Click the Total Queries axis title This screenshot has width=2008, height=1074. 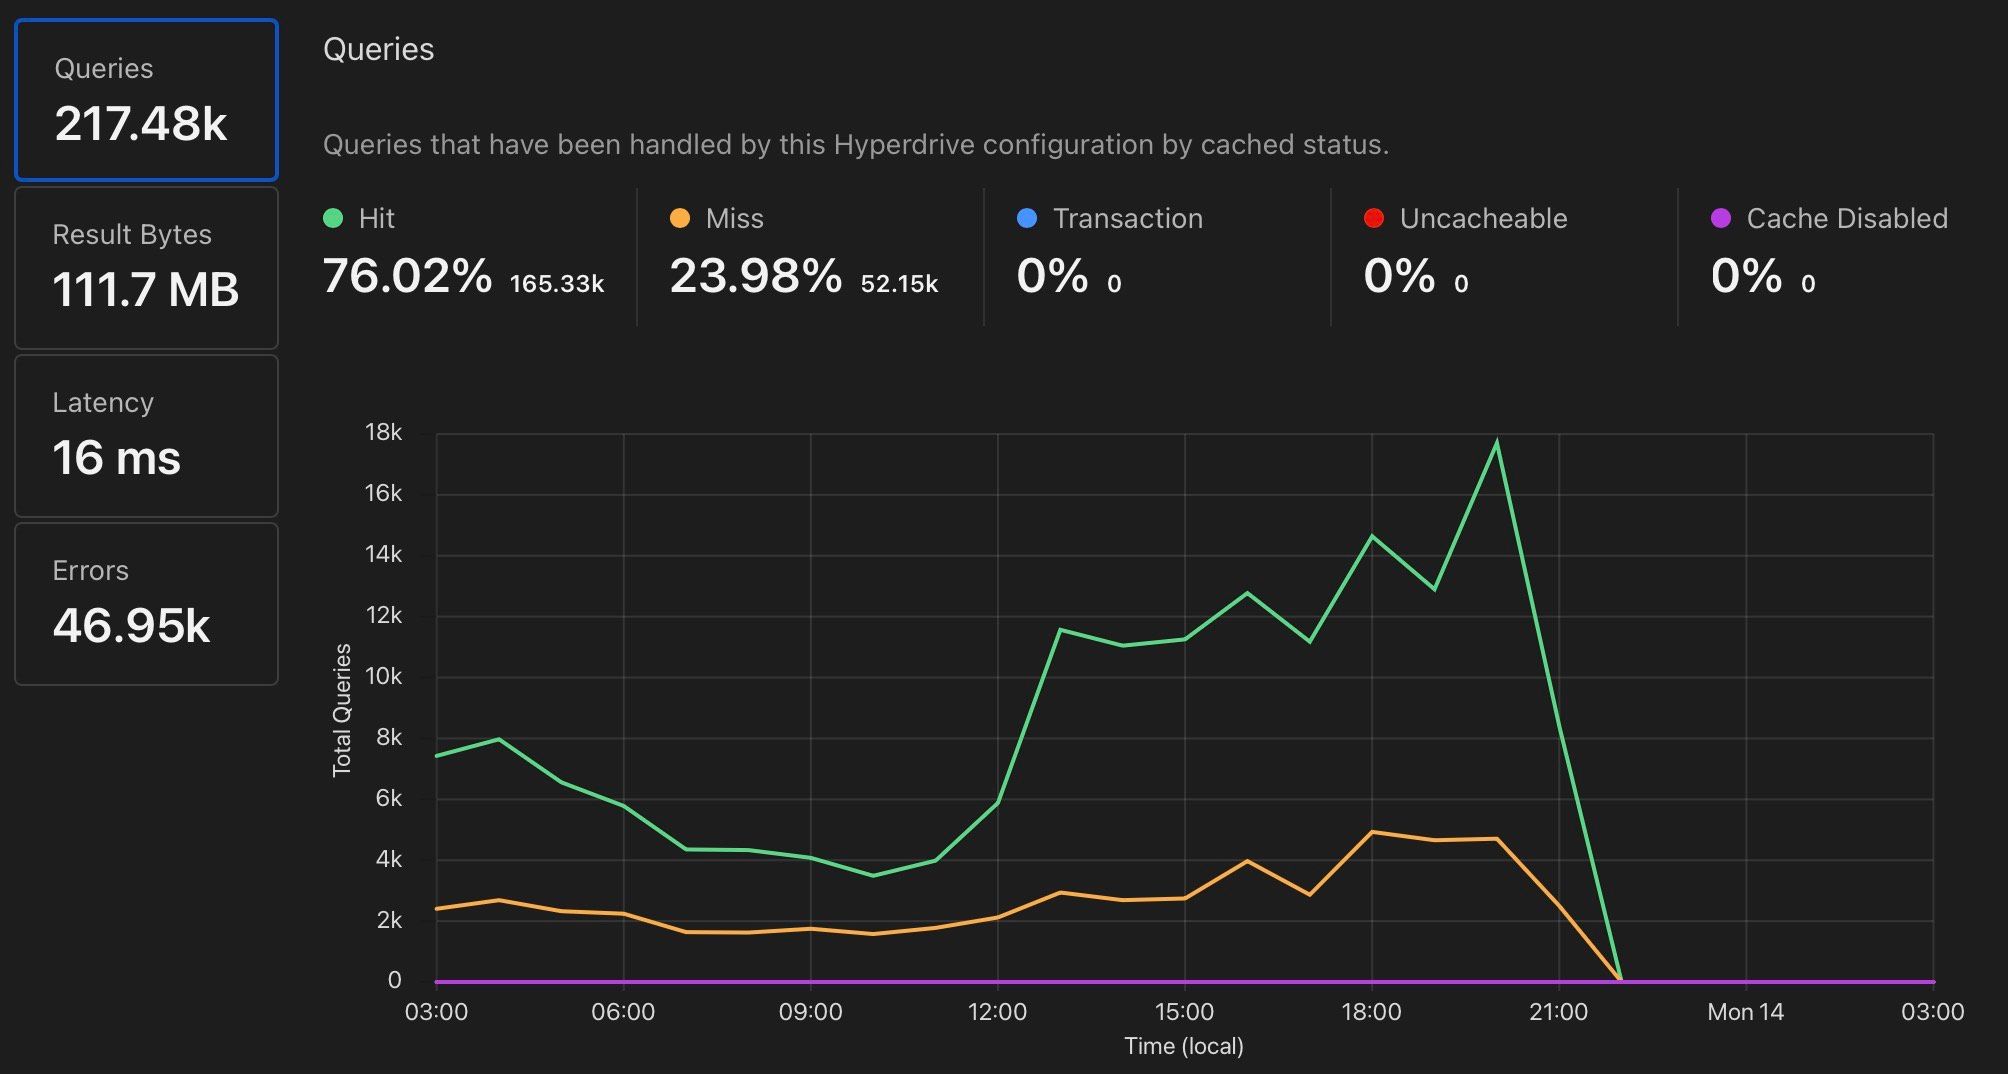click(342, 709)
